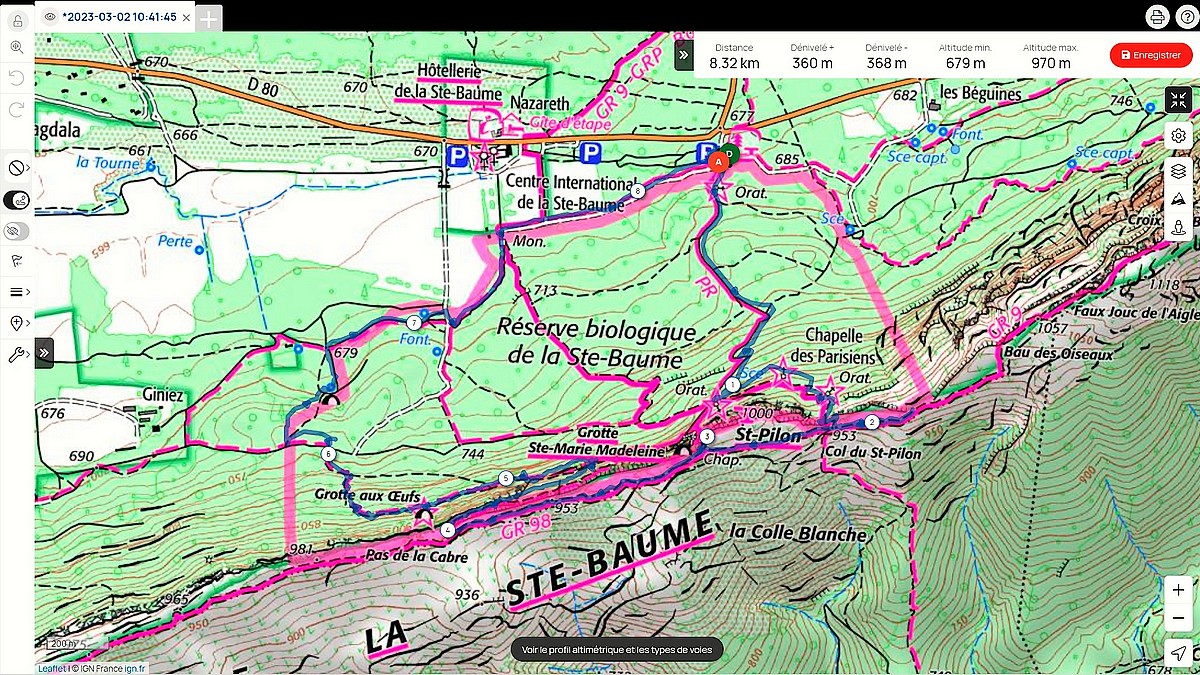
Task: Activate the street-level pegman icon
Action: click(x=1179, y=228)
